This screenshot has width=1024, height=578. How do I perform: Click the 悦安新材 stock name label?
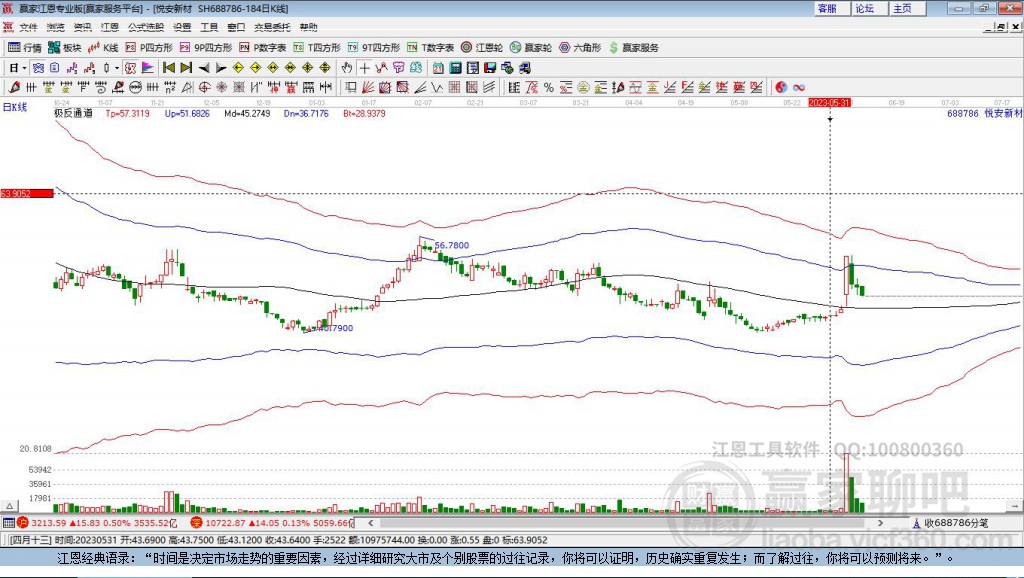click(1002, 113)
